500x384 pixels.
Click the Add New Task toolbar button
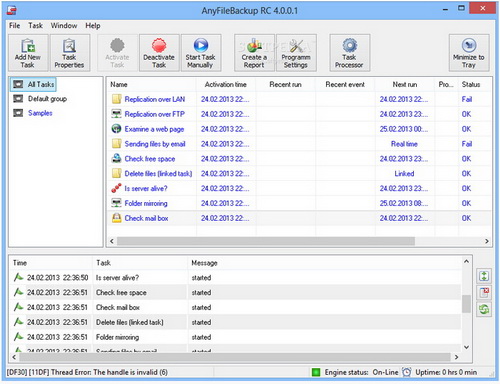point(28,53)
